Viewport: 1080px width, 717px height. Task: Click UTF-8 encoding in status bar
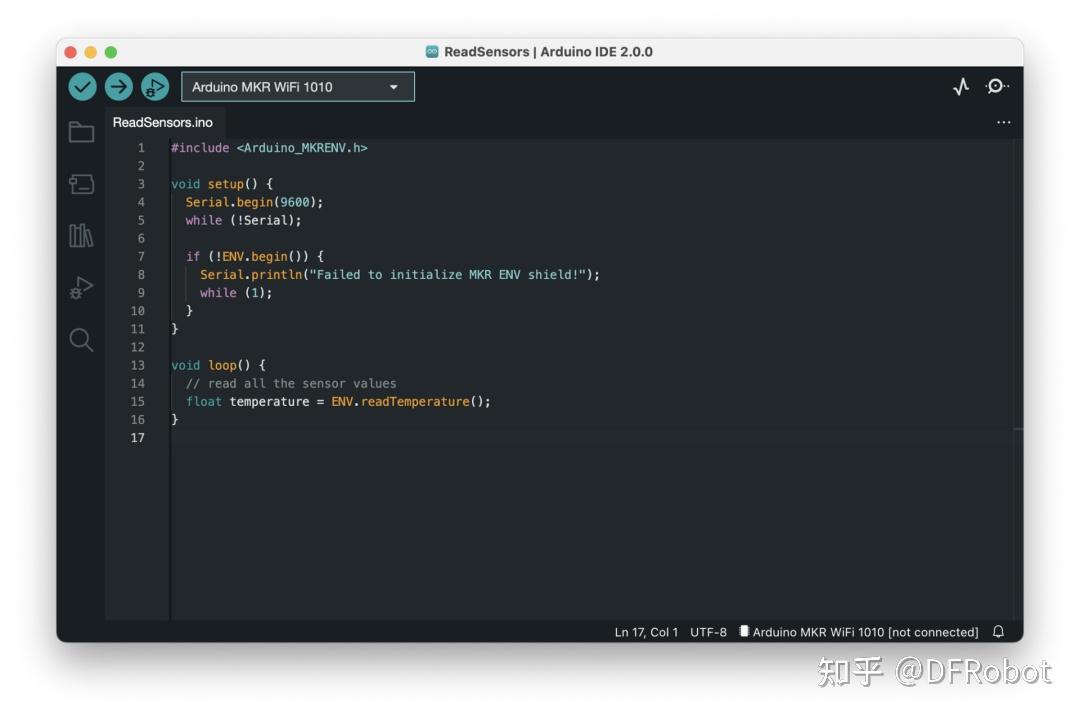tap(708, 631)
